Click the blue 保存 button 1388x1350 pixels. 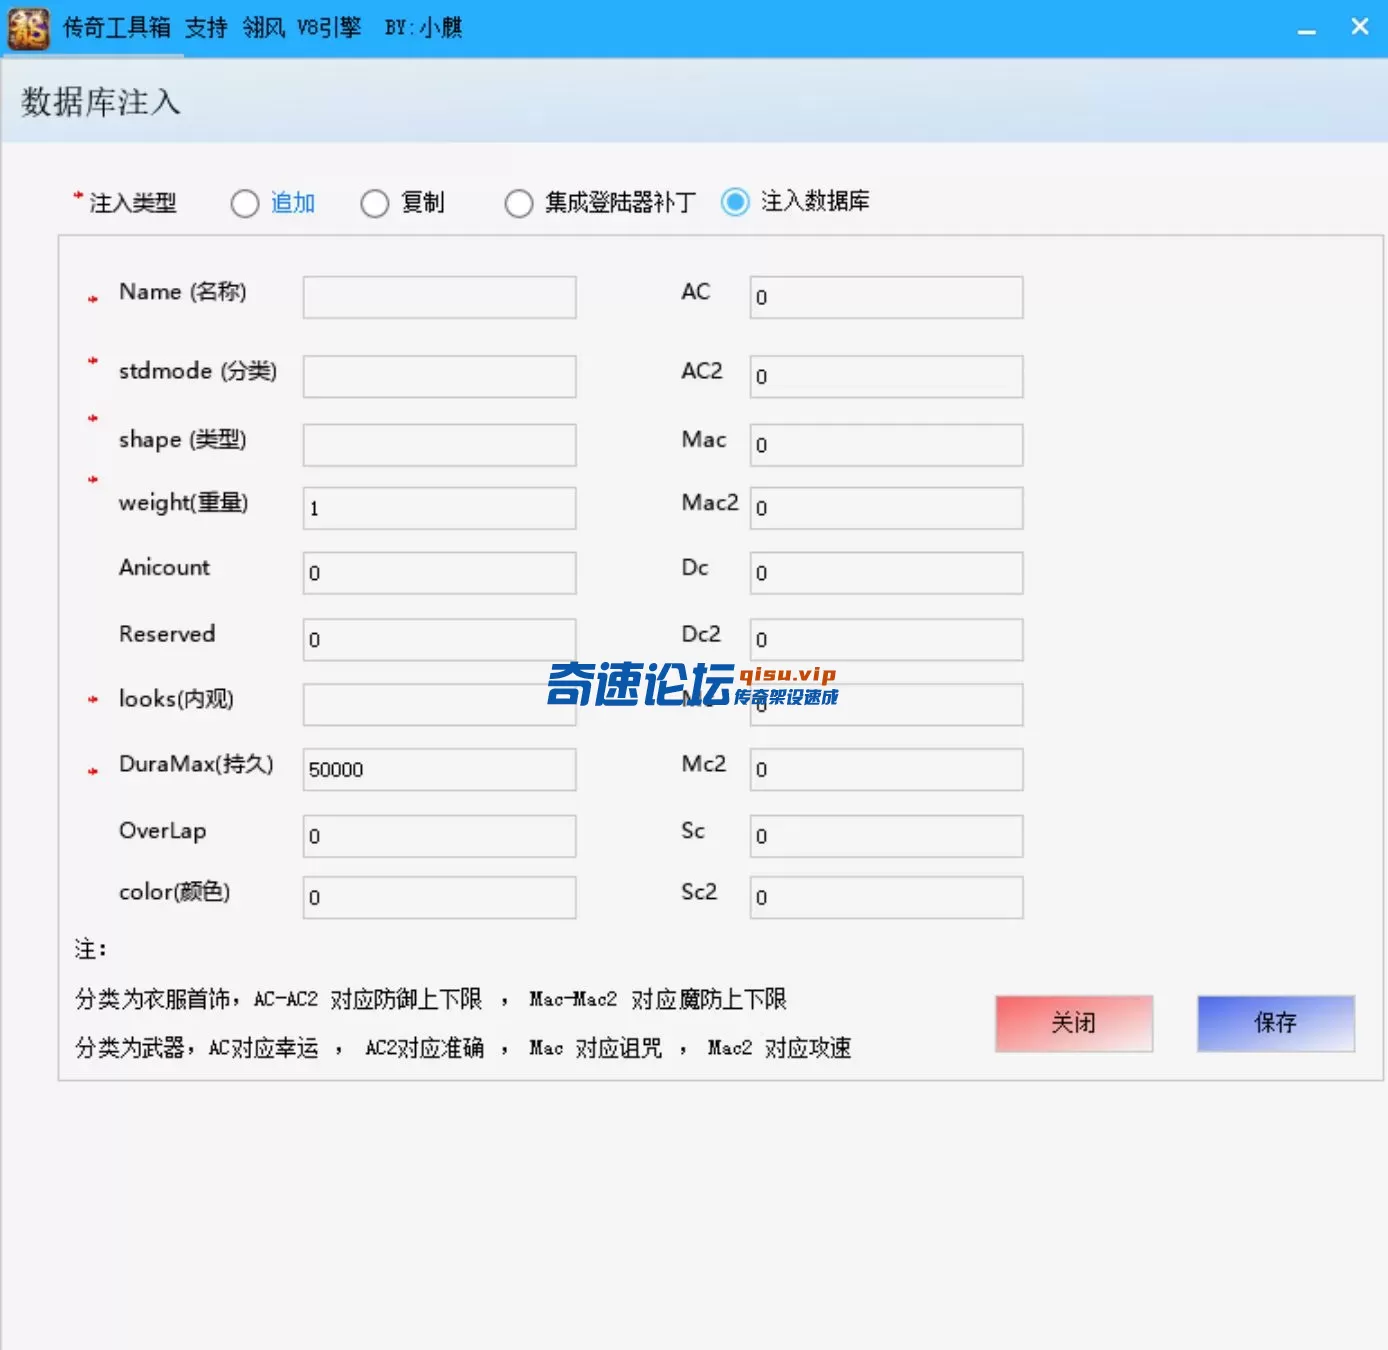coord(1276,1023)
